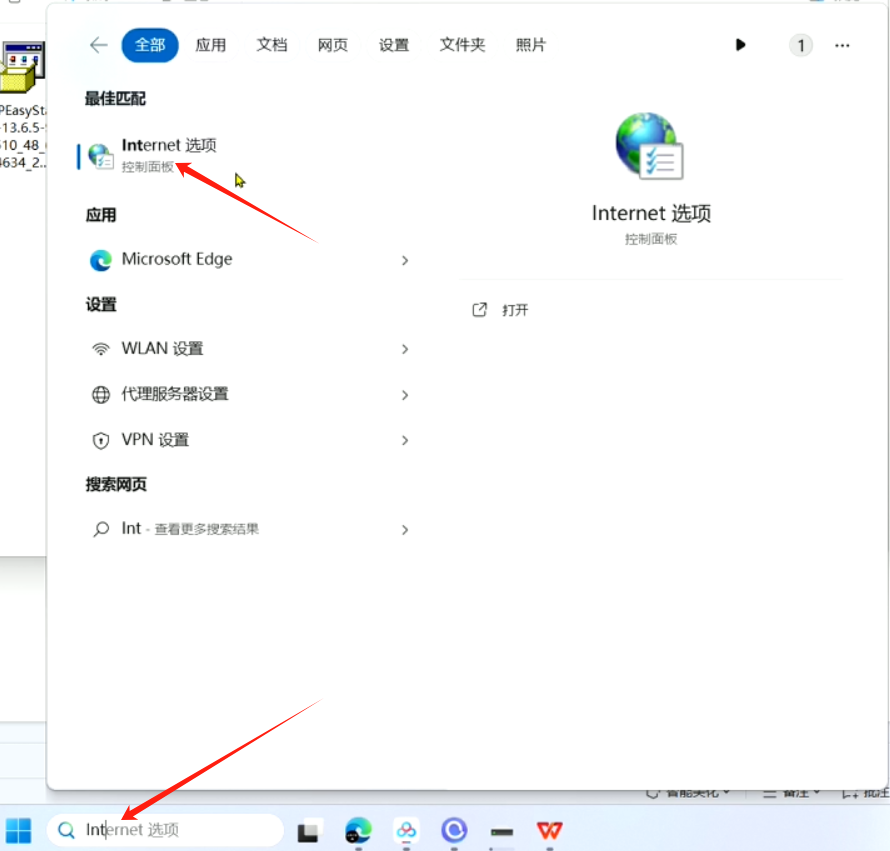Click the shield icon beside VPN 设置
The width and height of the screenshot is (890, 851).
coord(101,441)
